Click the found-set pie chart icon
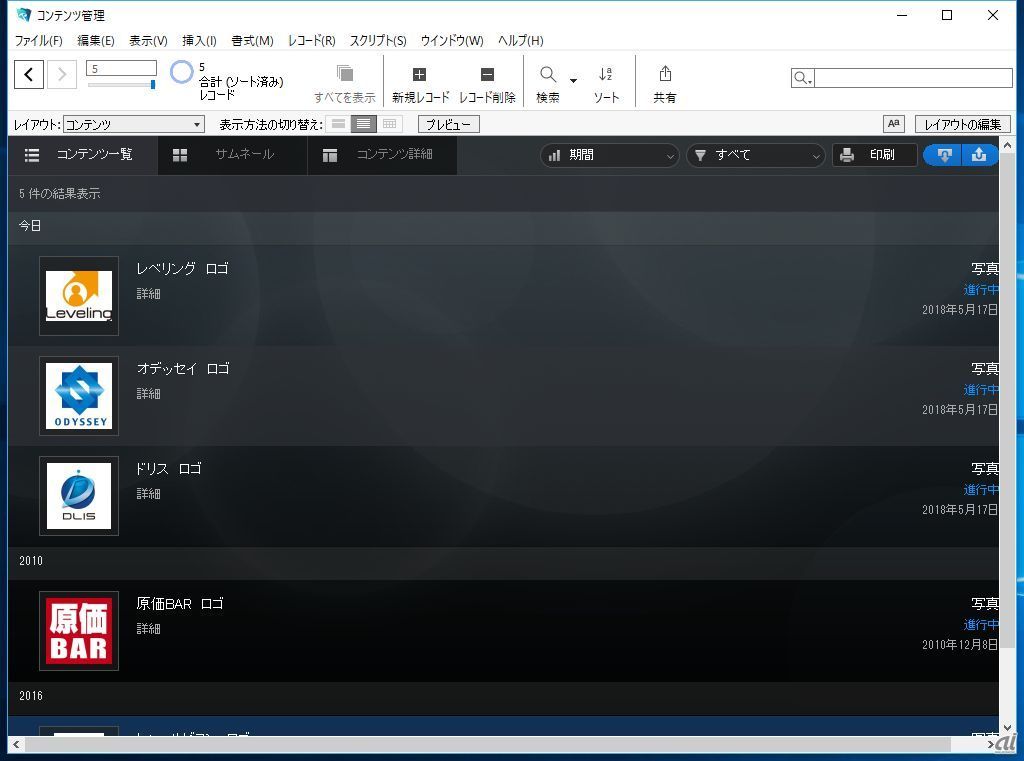1024x761 pixels. 181,73
